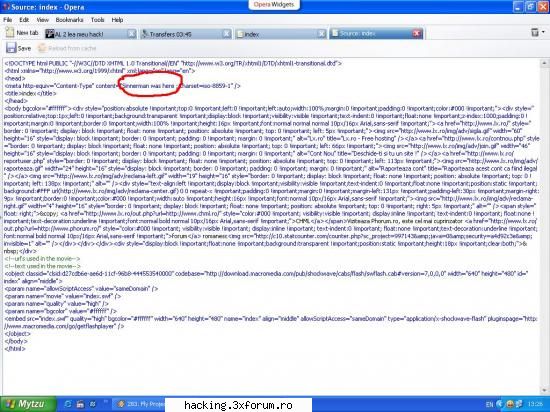This screenshot has height=412, width=550.
Task: Open a New tab
Action: (22, 33)
